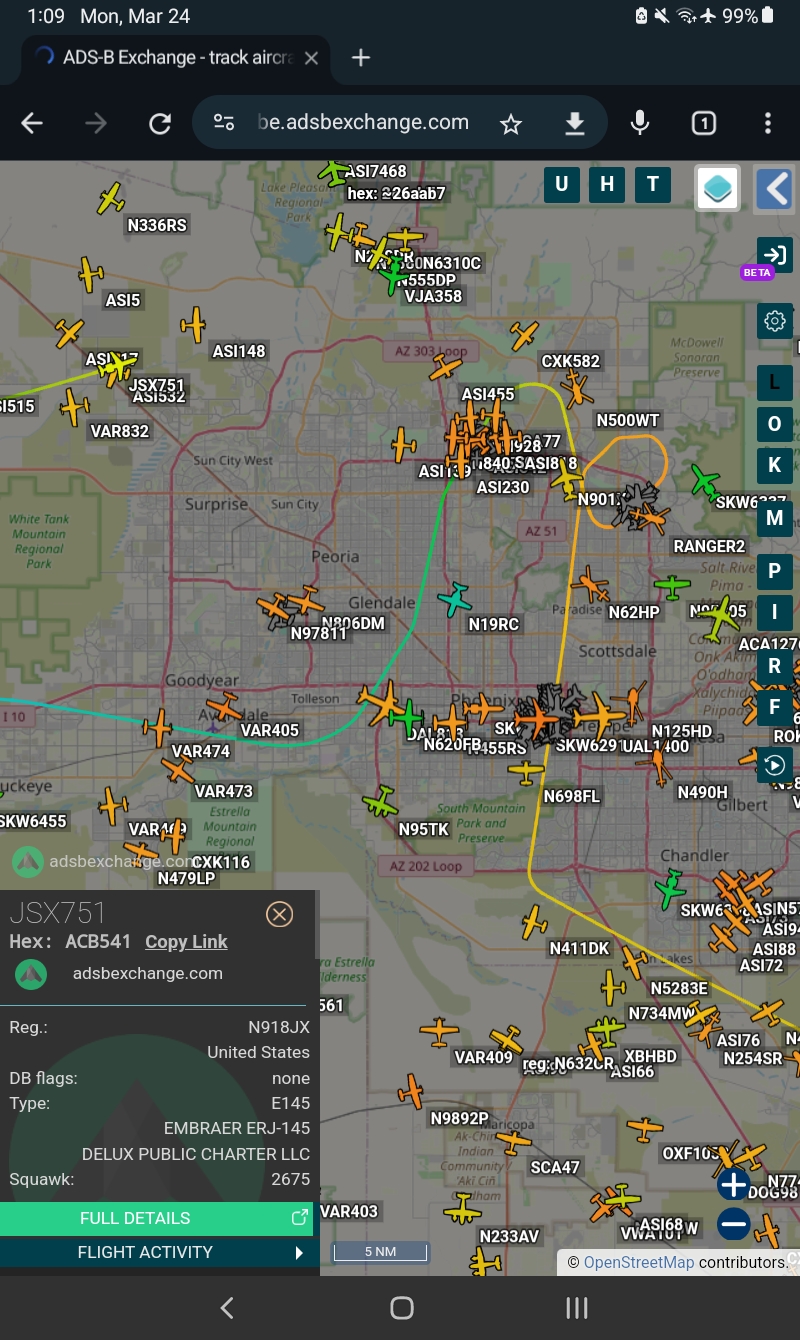
Task: Tap the microphone voice search icon
Action: (x=640, y=123)
